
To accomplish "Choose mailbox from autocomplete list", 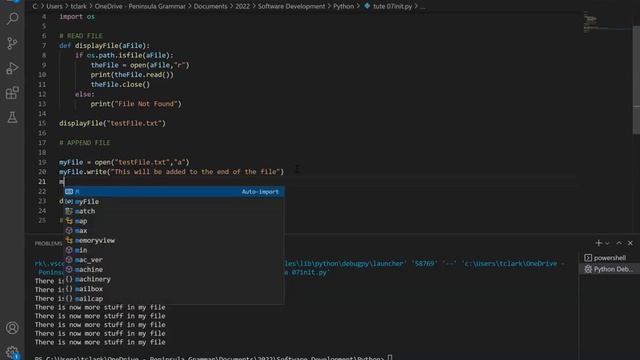I will (x=174, y=289).
